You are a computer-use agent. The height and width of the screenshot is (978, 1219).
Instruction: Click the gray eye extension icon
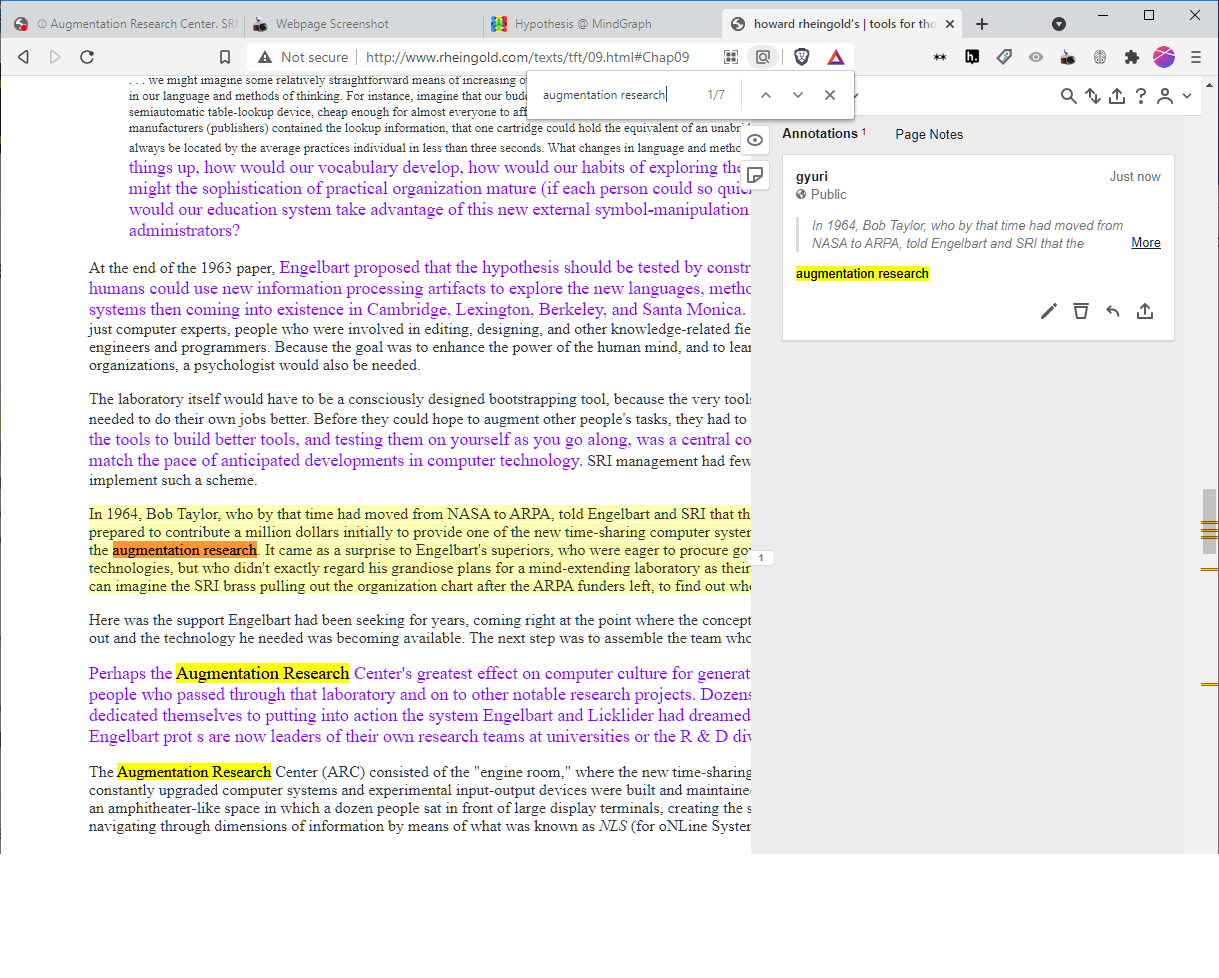[1036, 57]
